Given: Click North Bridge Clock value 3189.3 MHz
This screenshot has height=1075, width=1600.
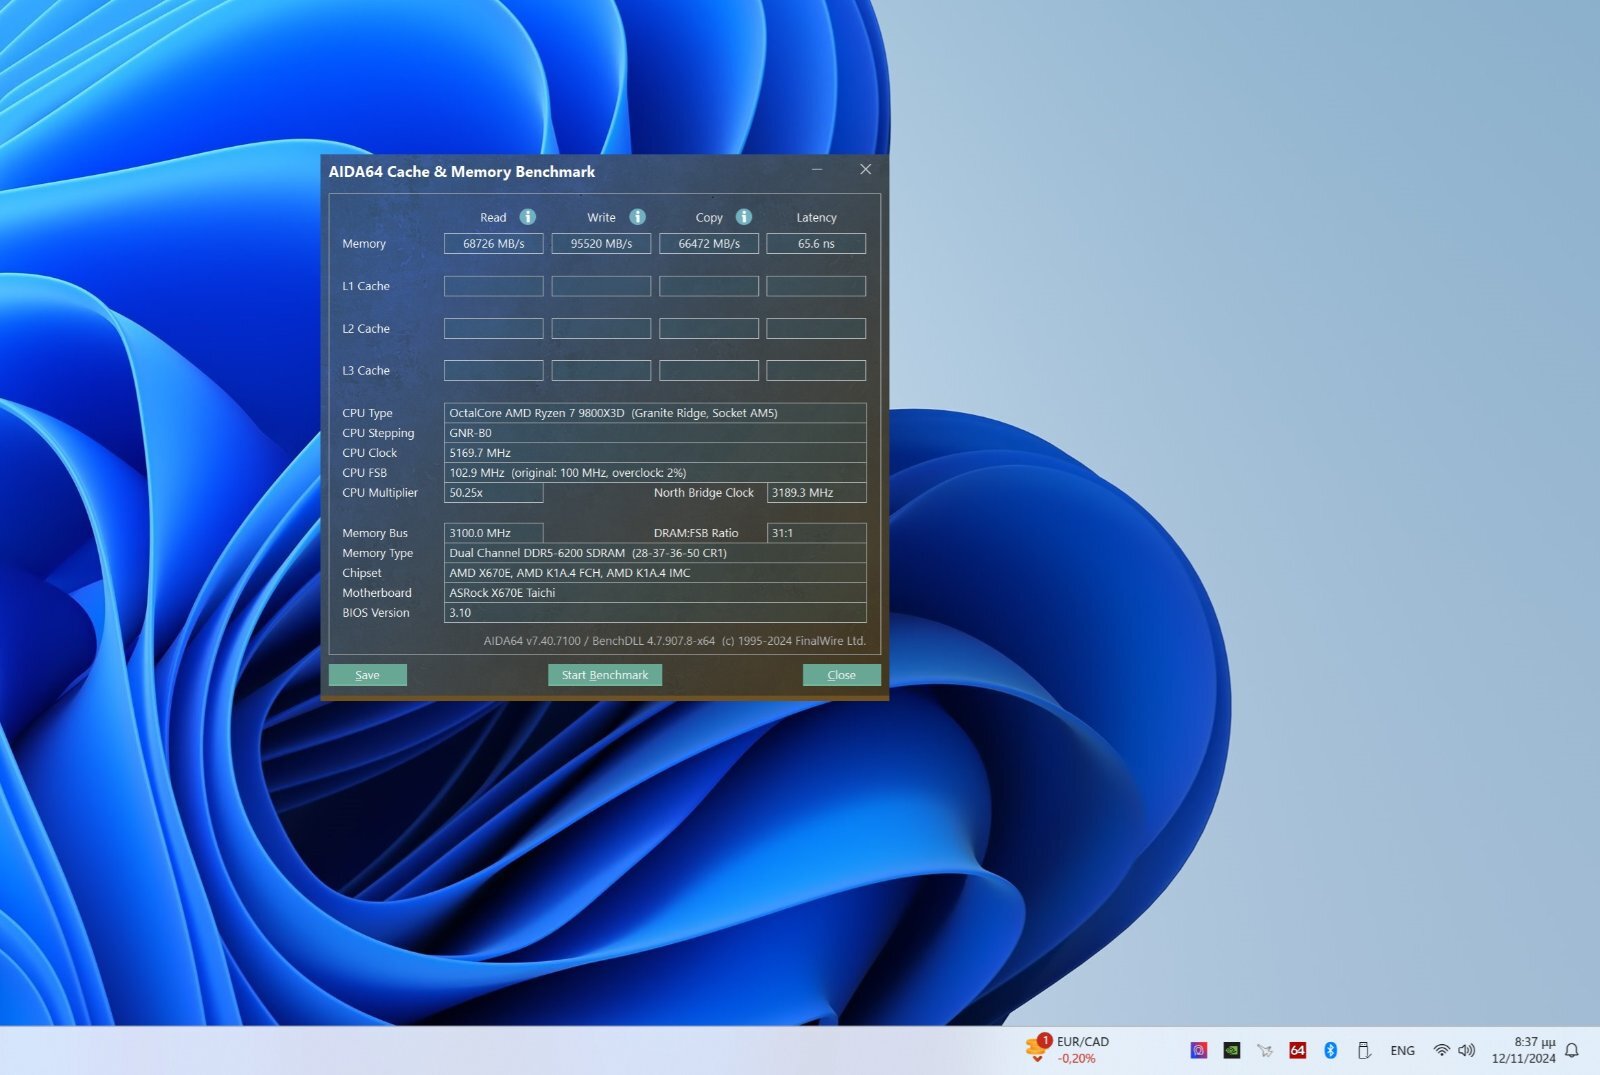Looking at the screenshot, I should coord(816,493).
